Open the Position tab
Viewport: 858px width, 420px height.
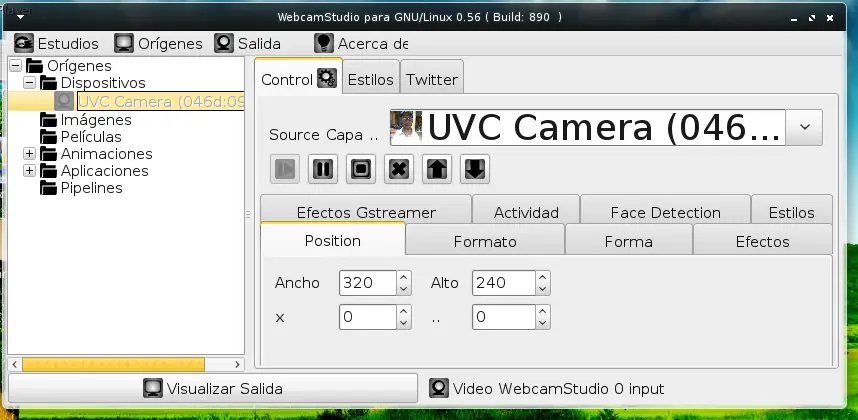click(333, 240)
